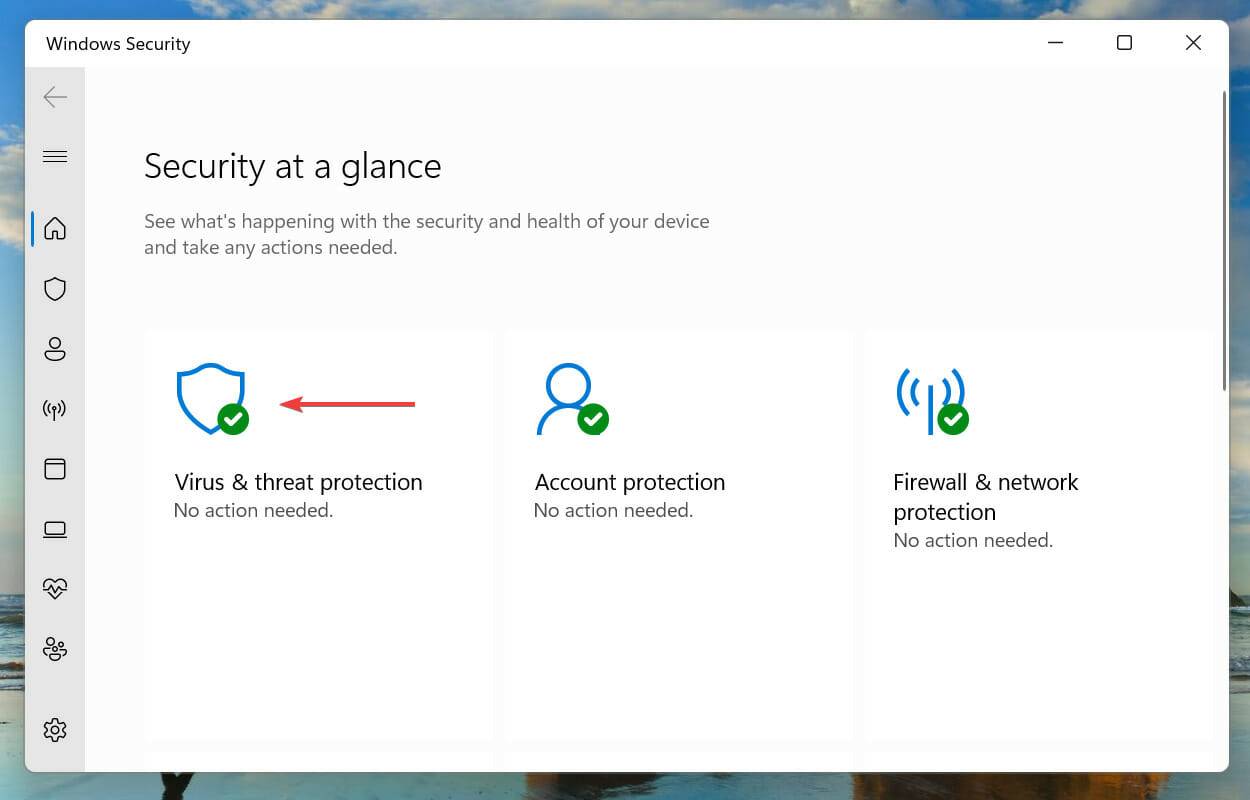This screenshot has height=800, width=1250.
Task: Open Device security using the laptop sidebar icon
Action: (55, 529)
